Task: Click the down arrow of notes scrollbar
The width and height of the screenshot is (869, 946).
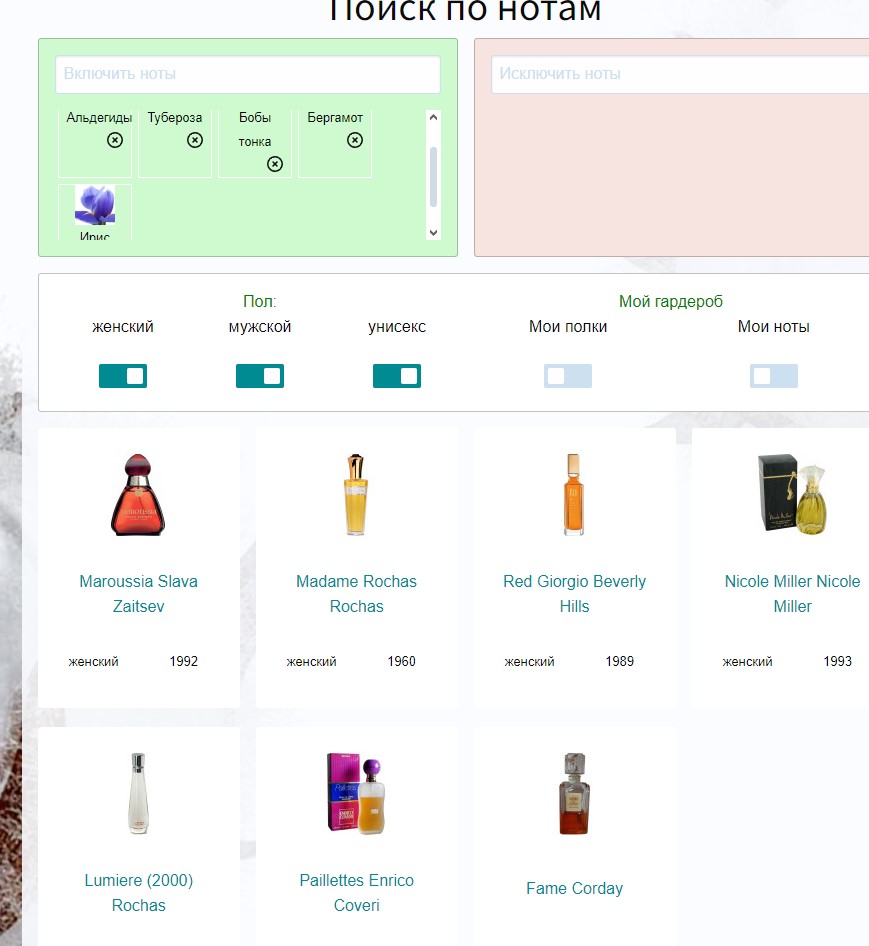Action: pyautogui.click(x=433, y=232)
